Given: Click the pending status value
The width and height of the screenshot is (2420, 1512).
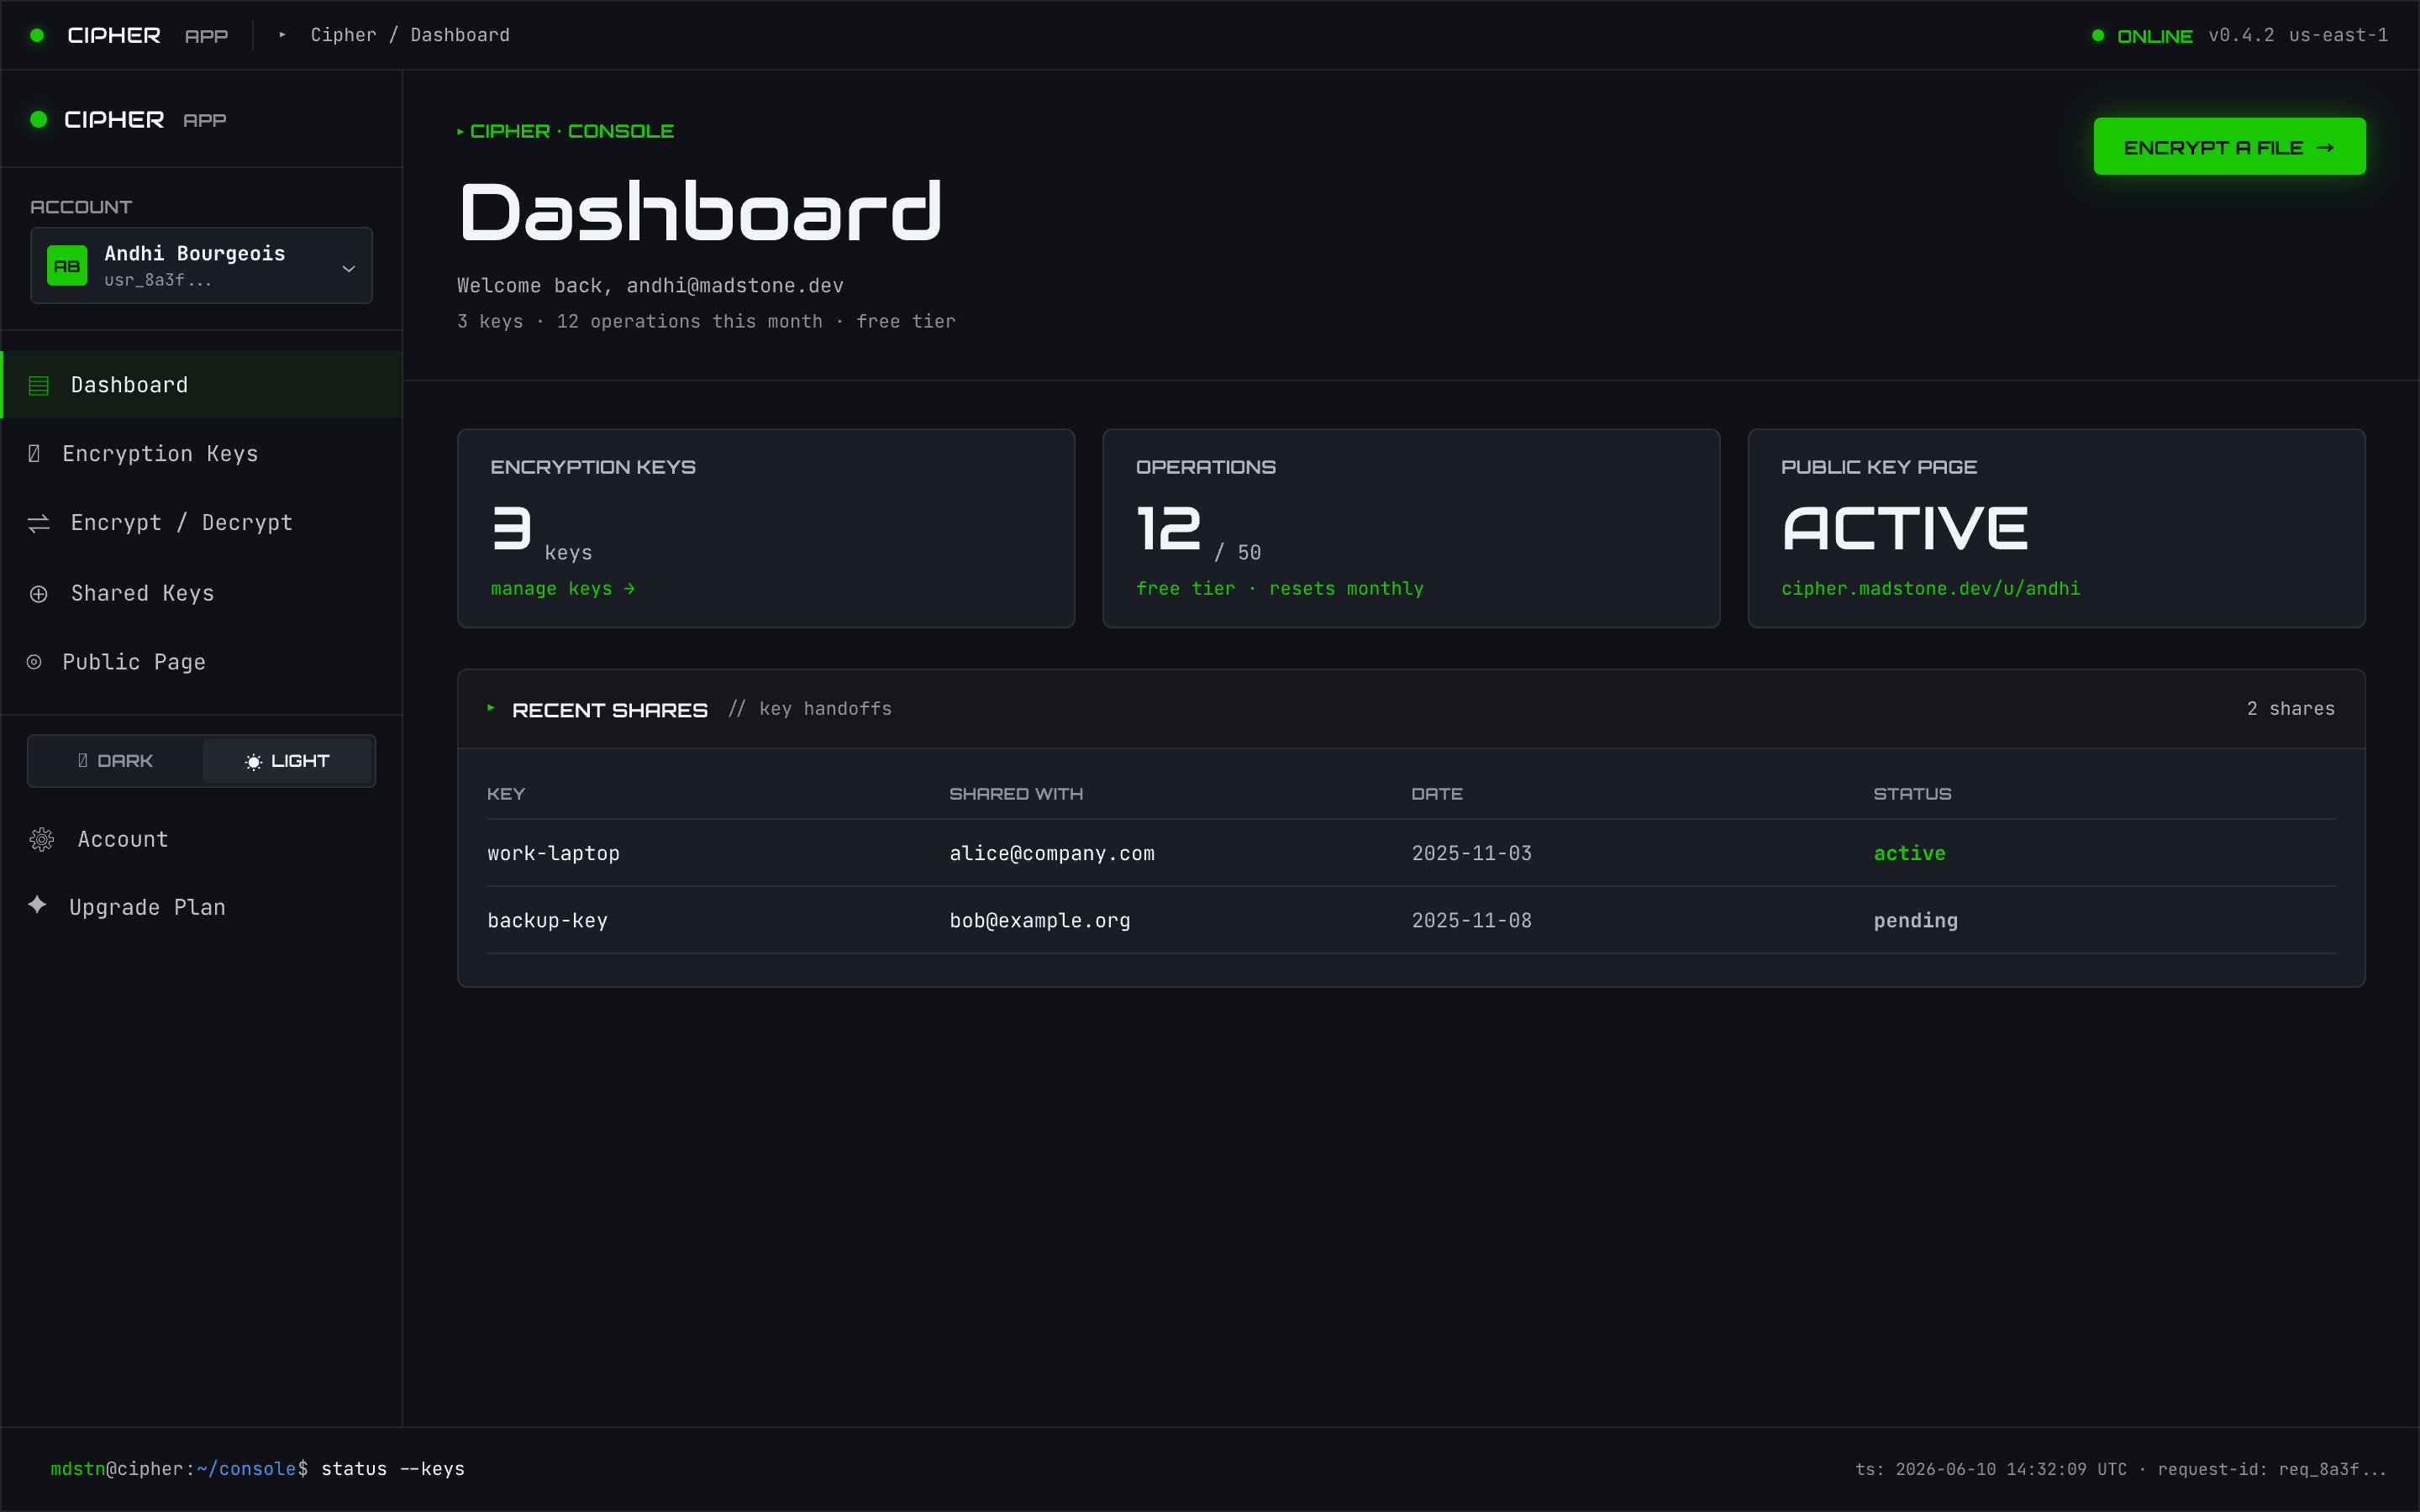Looking at the screenshot, I should (1915, 920).
